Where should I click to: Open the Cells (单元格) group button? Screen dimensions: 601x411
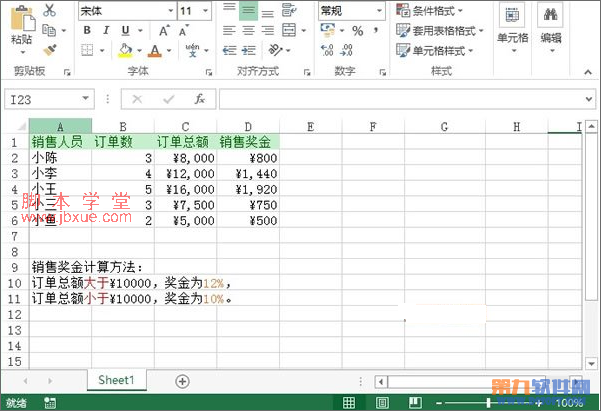512,29
